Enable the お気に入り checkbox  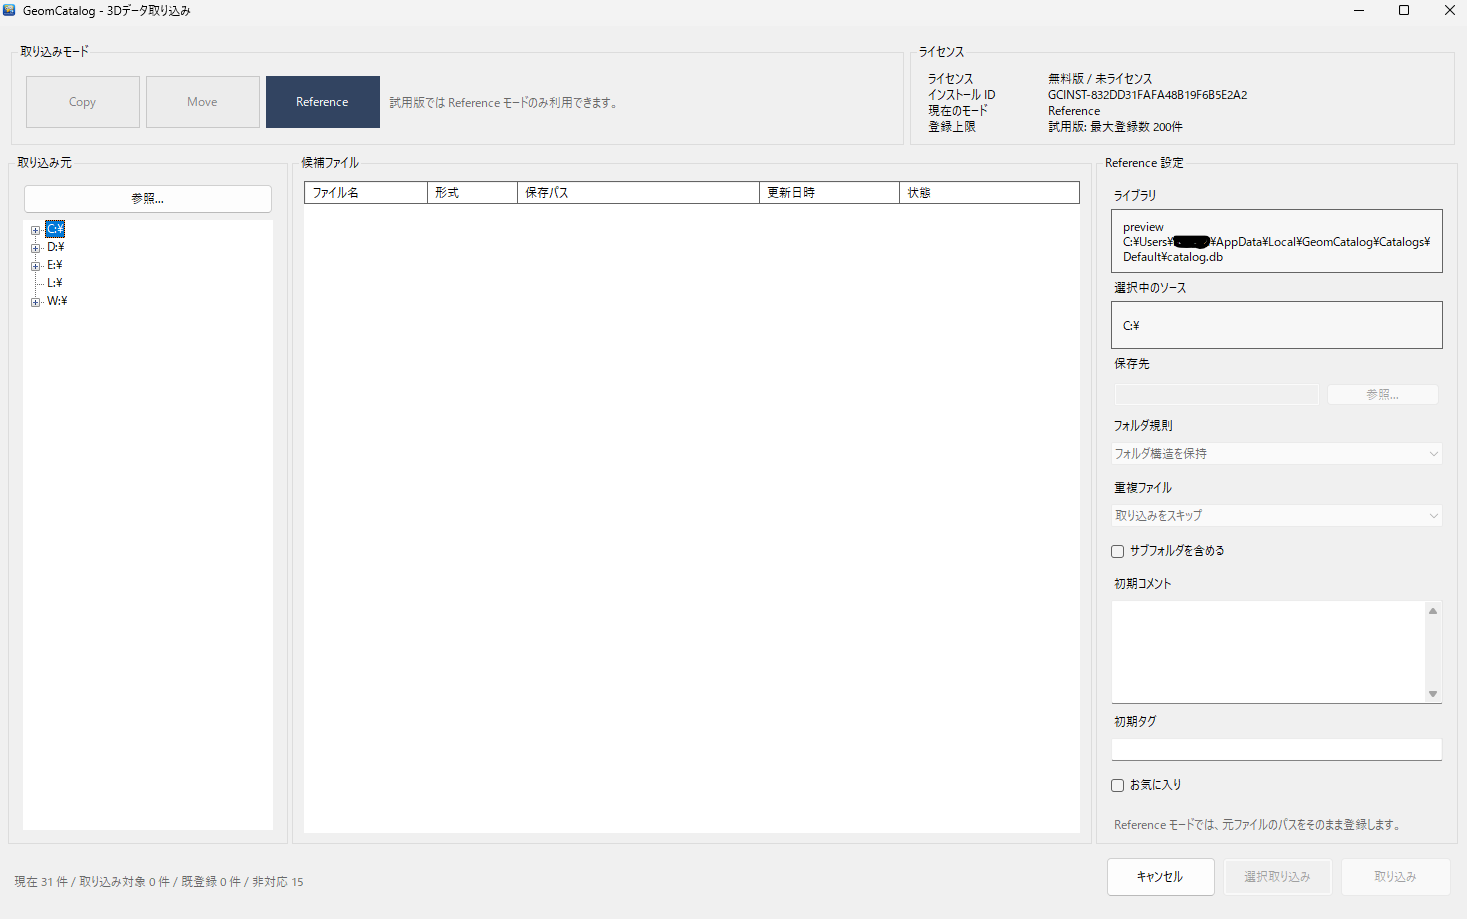[x=1117, y=785]
